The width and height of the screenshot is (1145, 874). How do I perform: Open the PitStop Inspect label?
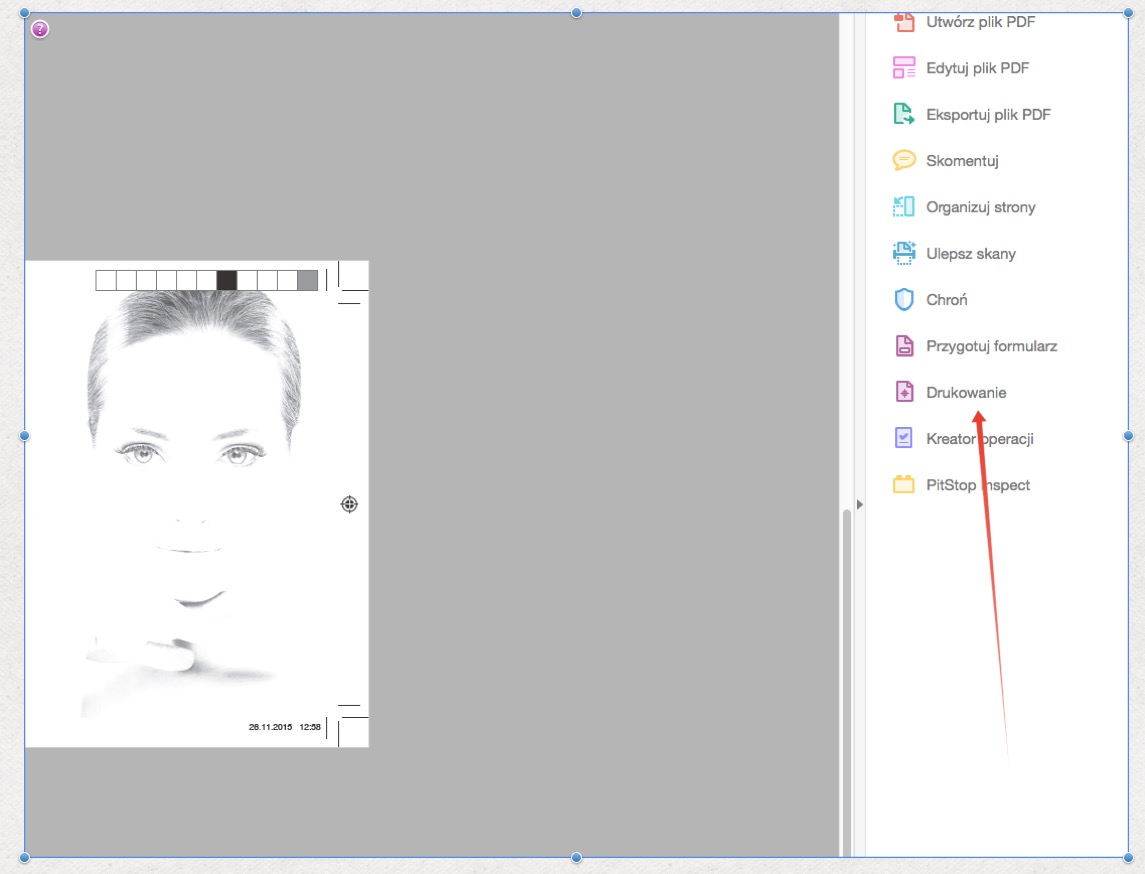[978, 485]
